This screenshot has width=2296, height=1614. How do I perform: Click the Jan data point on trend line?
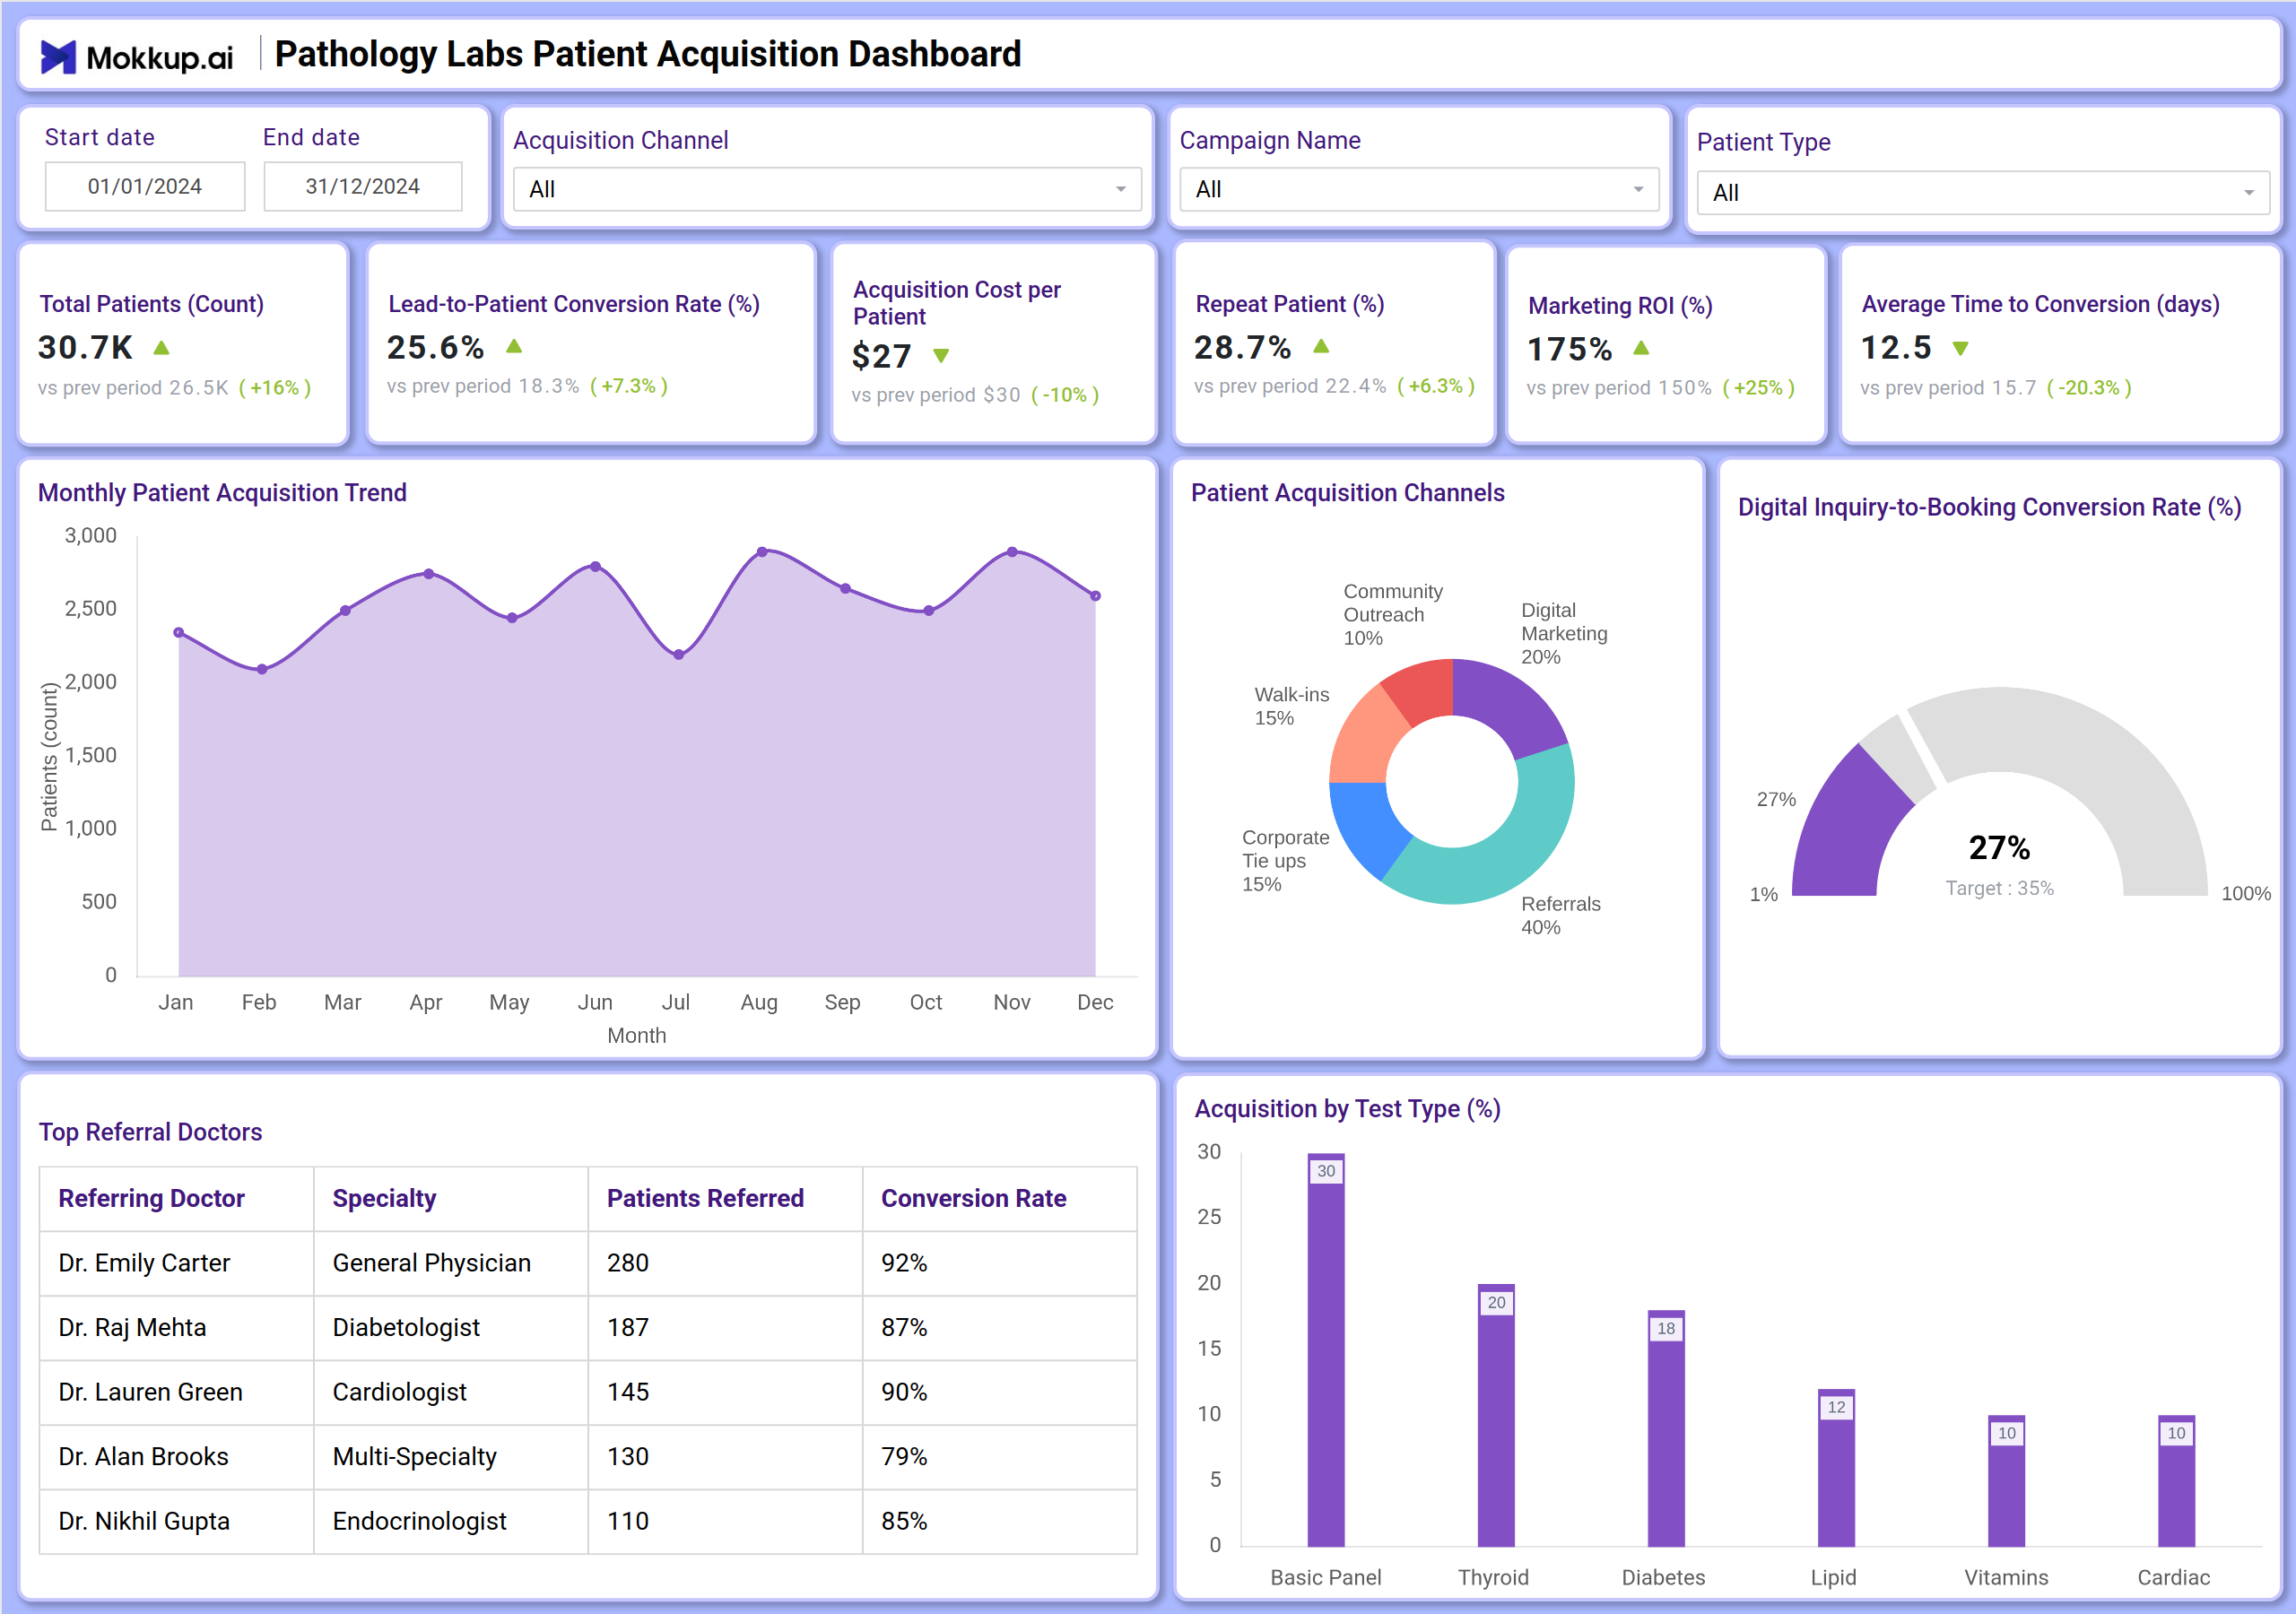(x=179, y=632)
